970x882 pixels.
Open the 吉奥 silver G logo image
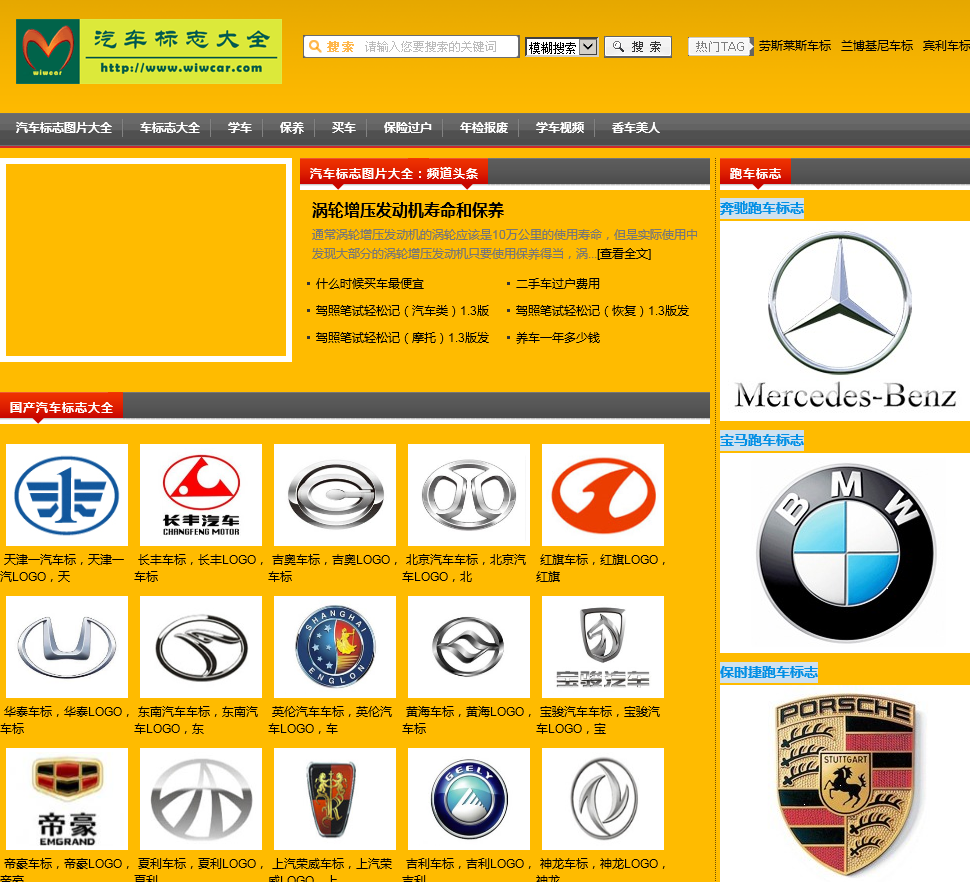tap(335, 495)
